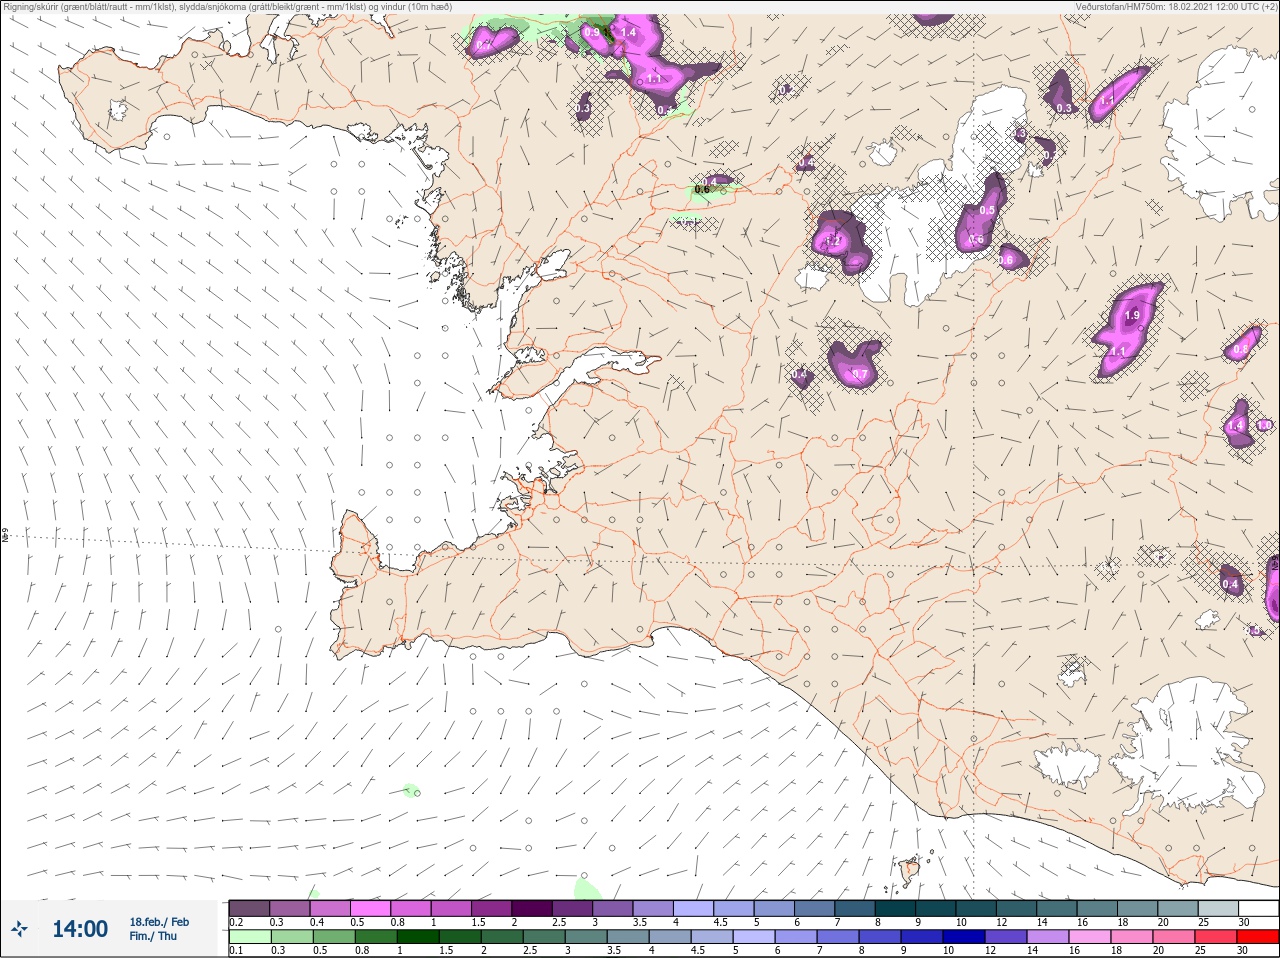
Task: Select the white snow legend swatch above 30
Action: point(1258,908)
